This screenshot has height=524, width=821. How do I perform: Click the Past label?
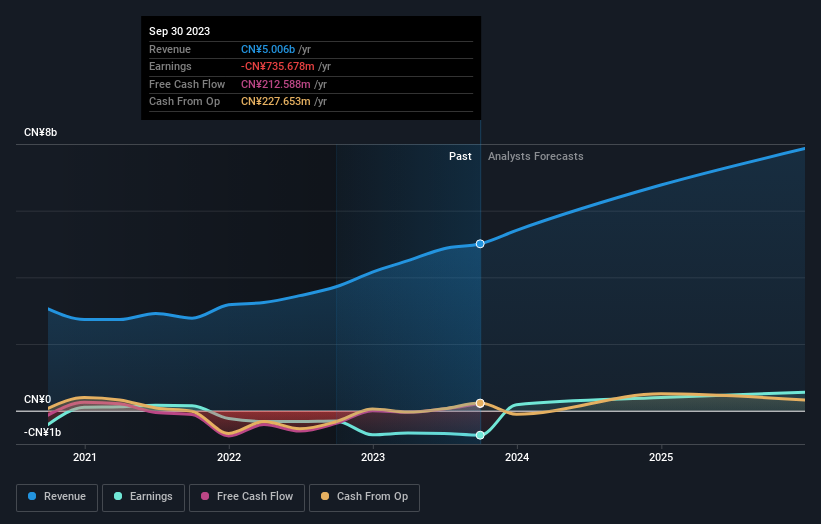click(460, 156)
